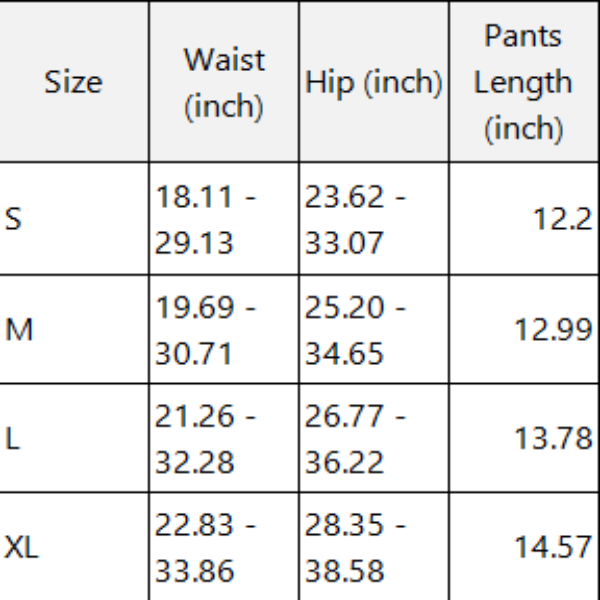Screen dimensions: 600x600
Task: Select the Waist (inch) header cell
Action: click(x=223, y=82)
